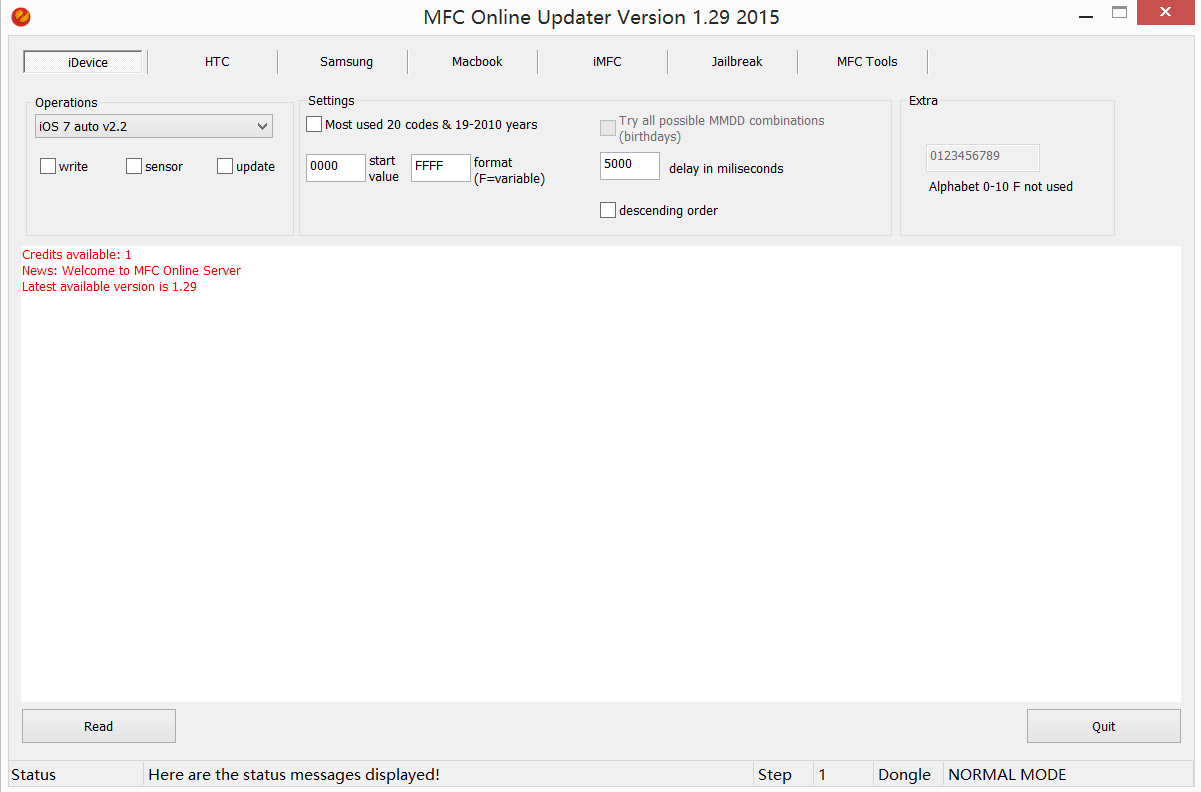Viewport: 1201px width, 792px height.
Task: Tick the descending order checkbox
Action: tap(608, 210)
